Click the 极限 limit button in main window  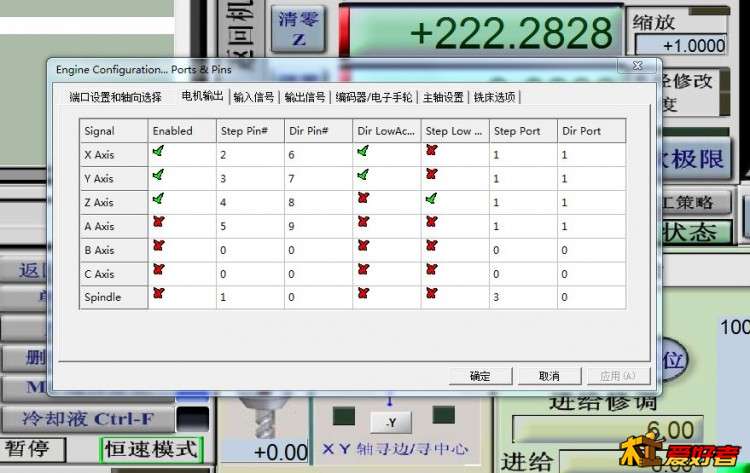tap(696, 159)
